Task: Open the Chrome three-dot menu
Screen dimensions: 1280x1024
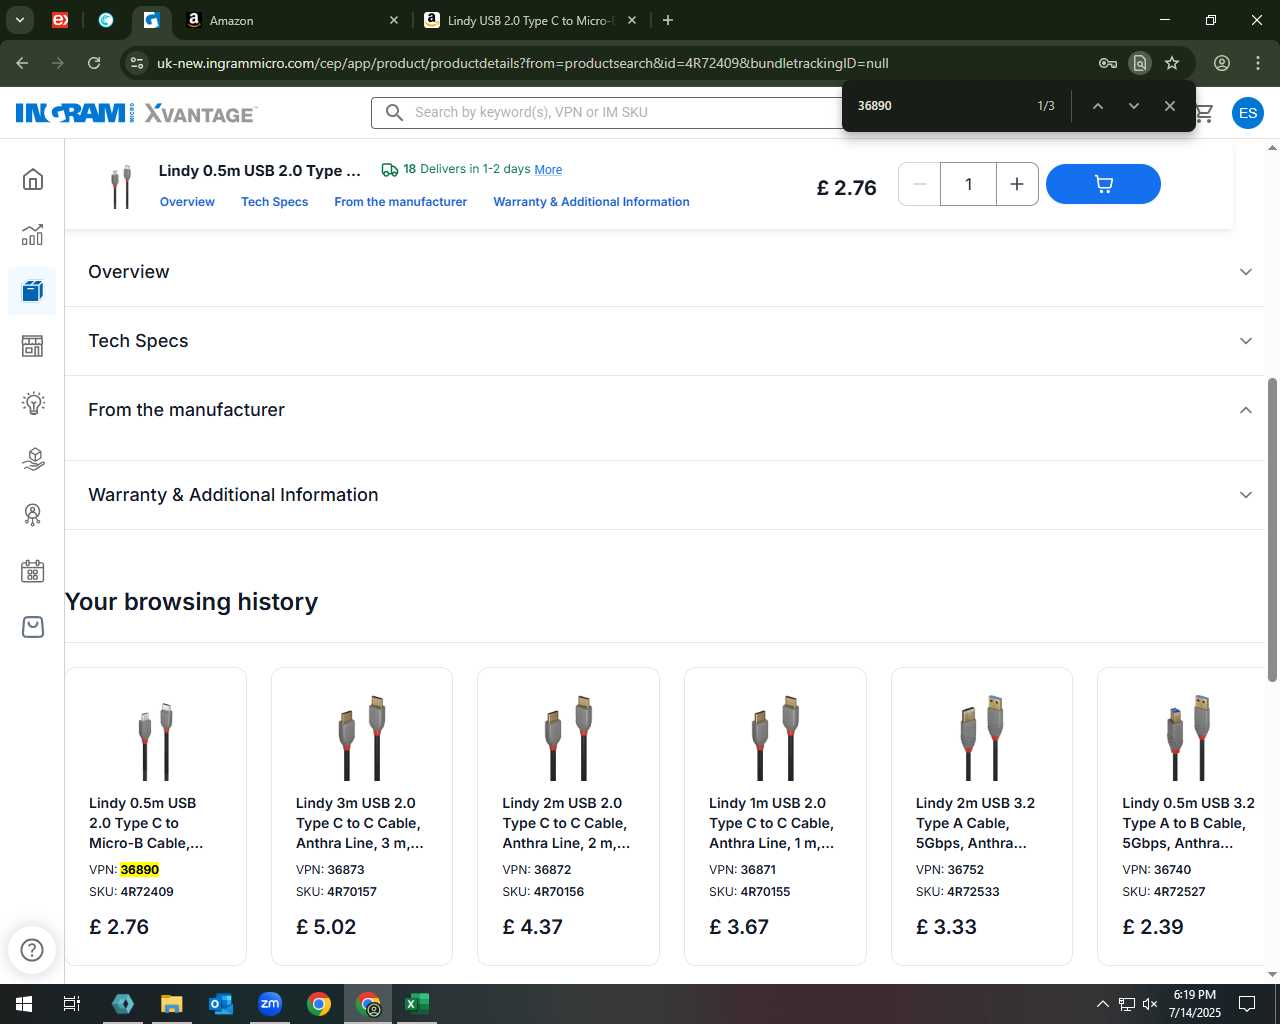Action: click(x=1258, y=63)
